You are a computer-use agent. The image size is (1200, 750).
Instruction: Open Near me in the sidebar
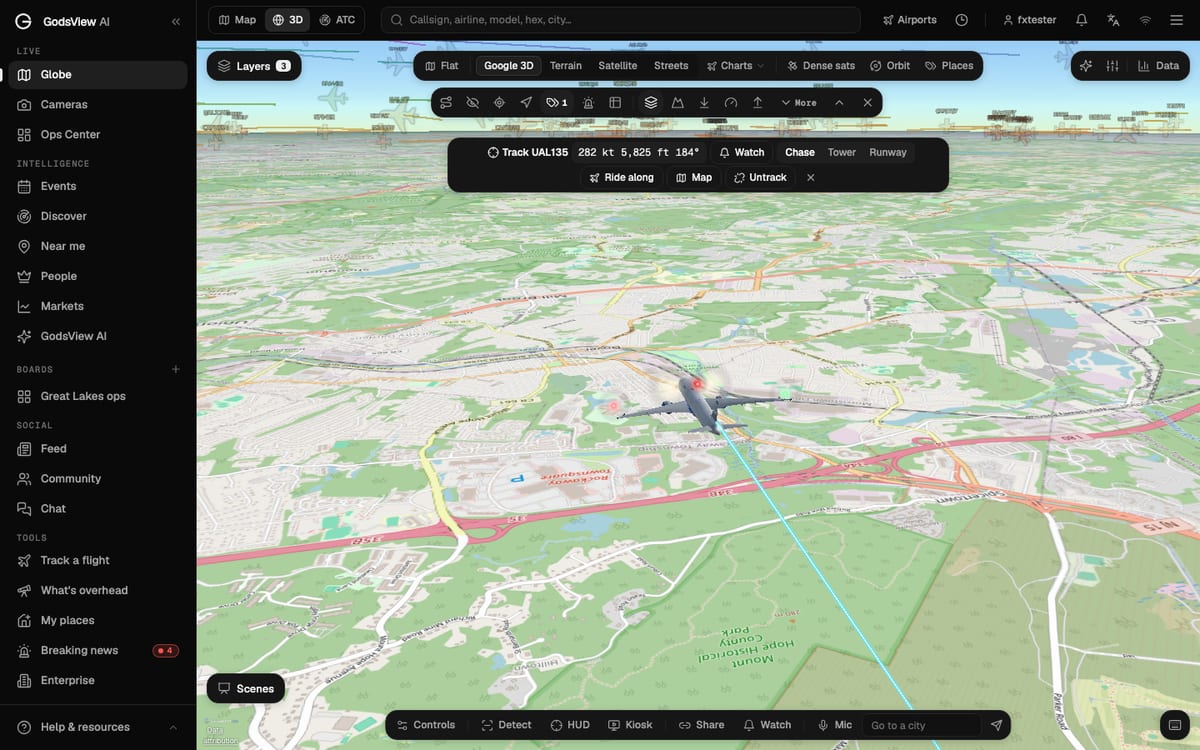click(98, 246)
